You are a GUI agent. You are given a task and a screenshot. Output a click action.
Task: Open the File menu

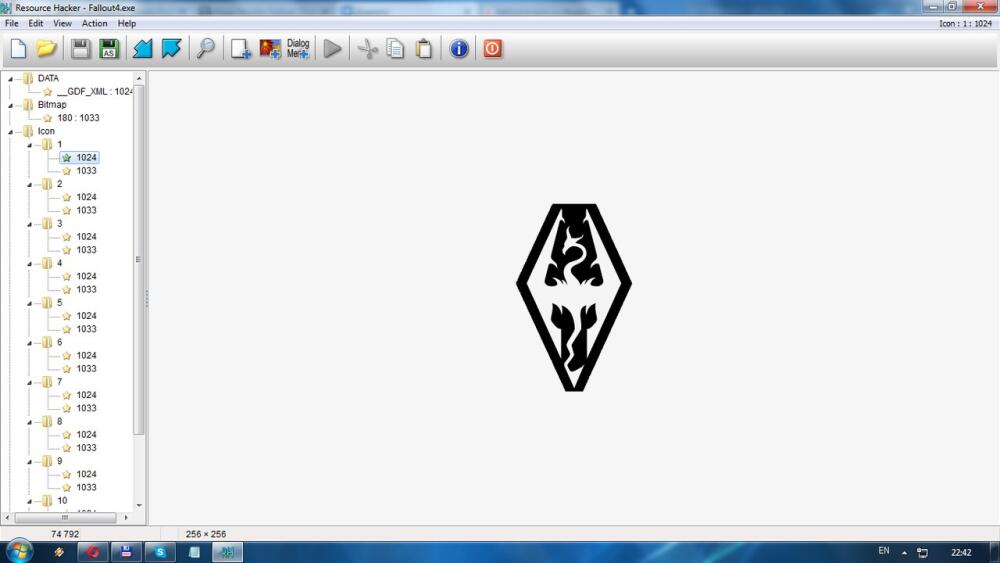tap(11, 23)
